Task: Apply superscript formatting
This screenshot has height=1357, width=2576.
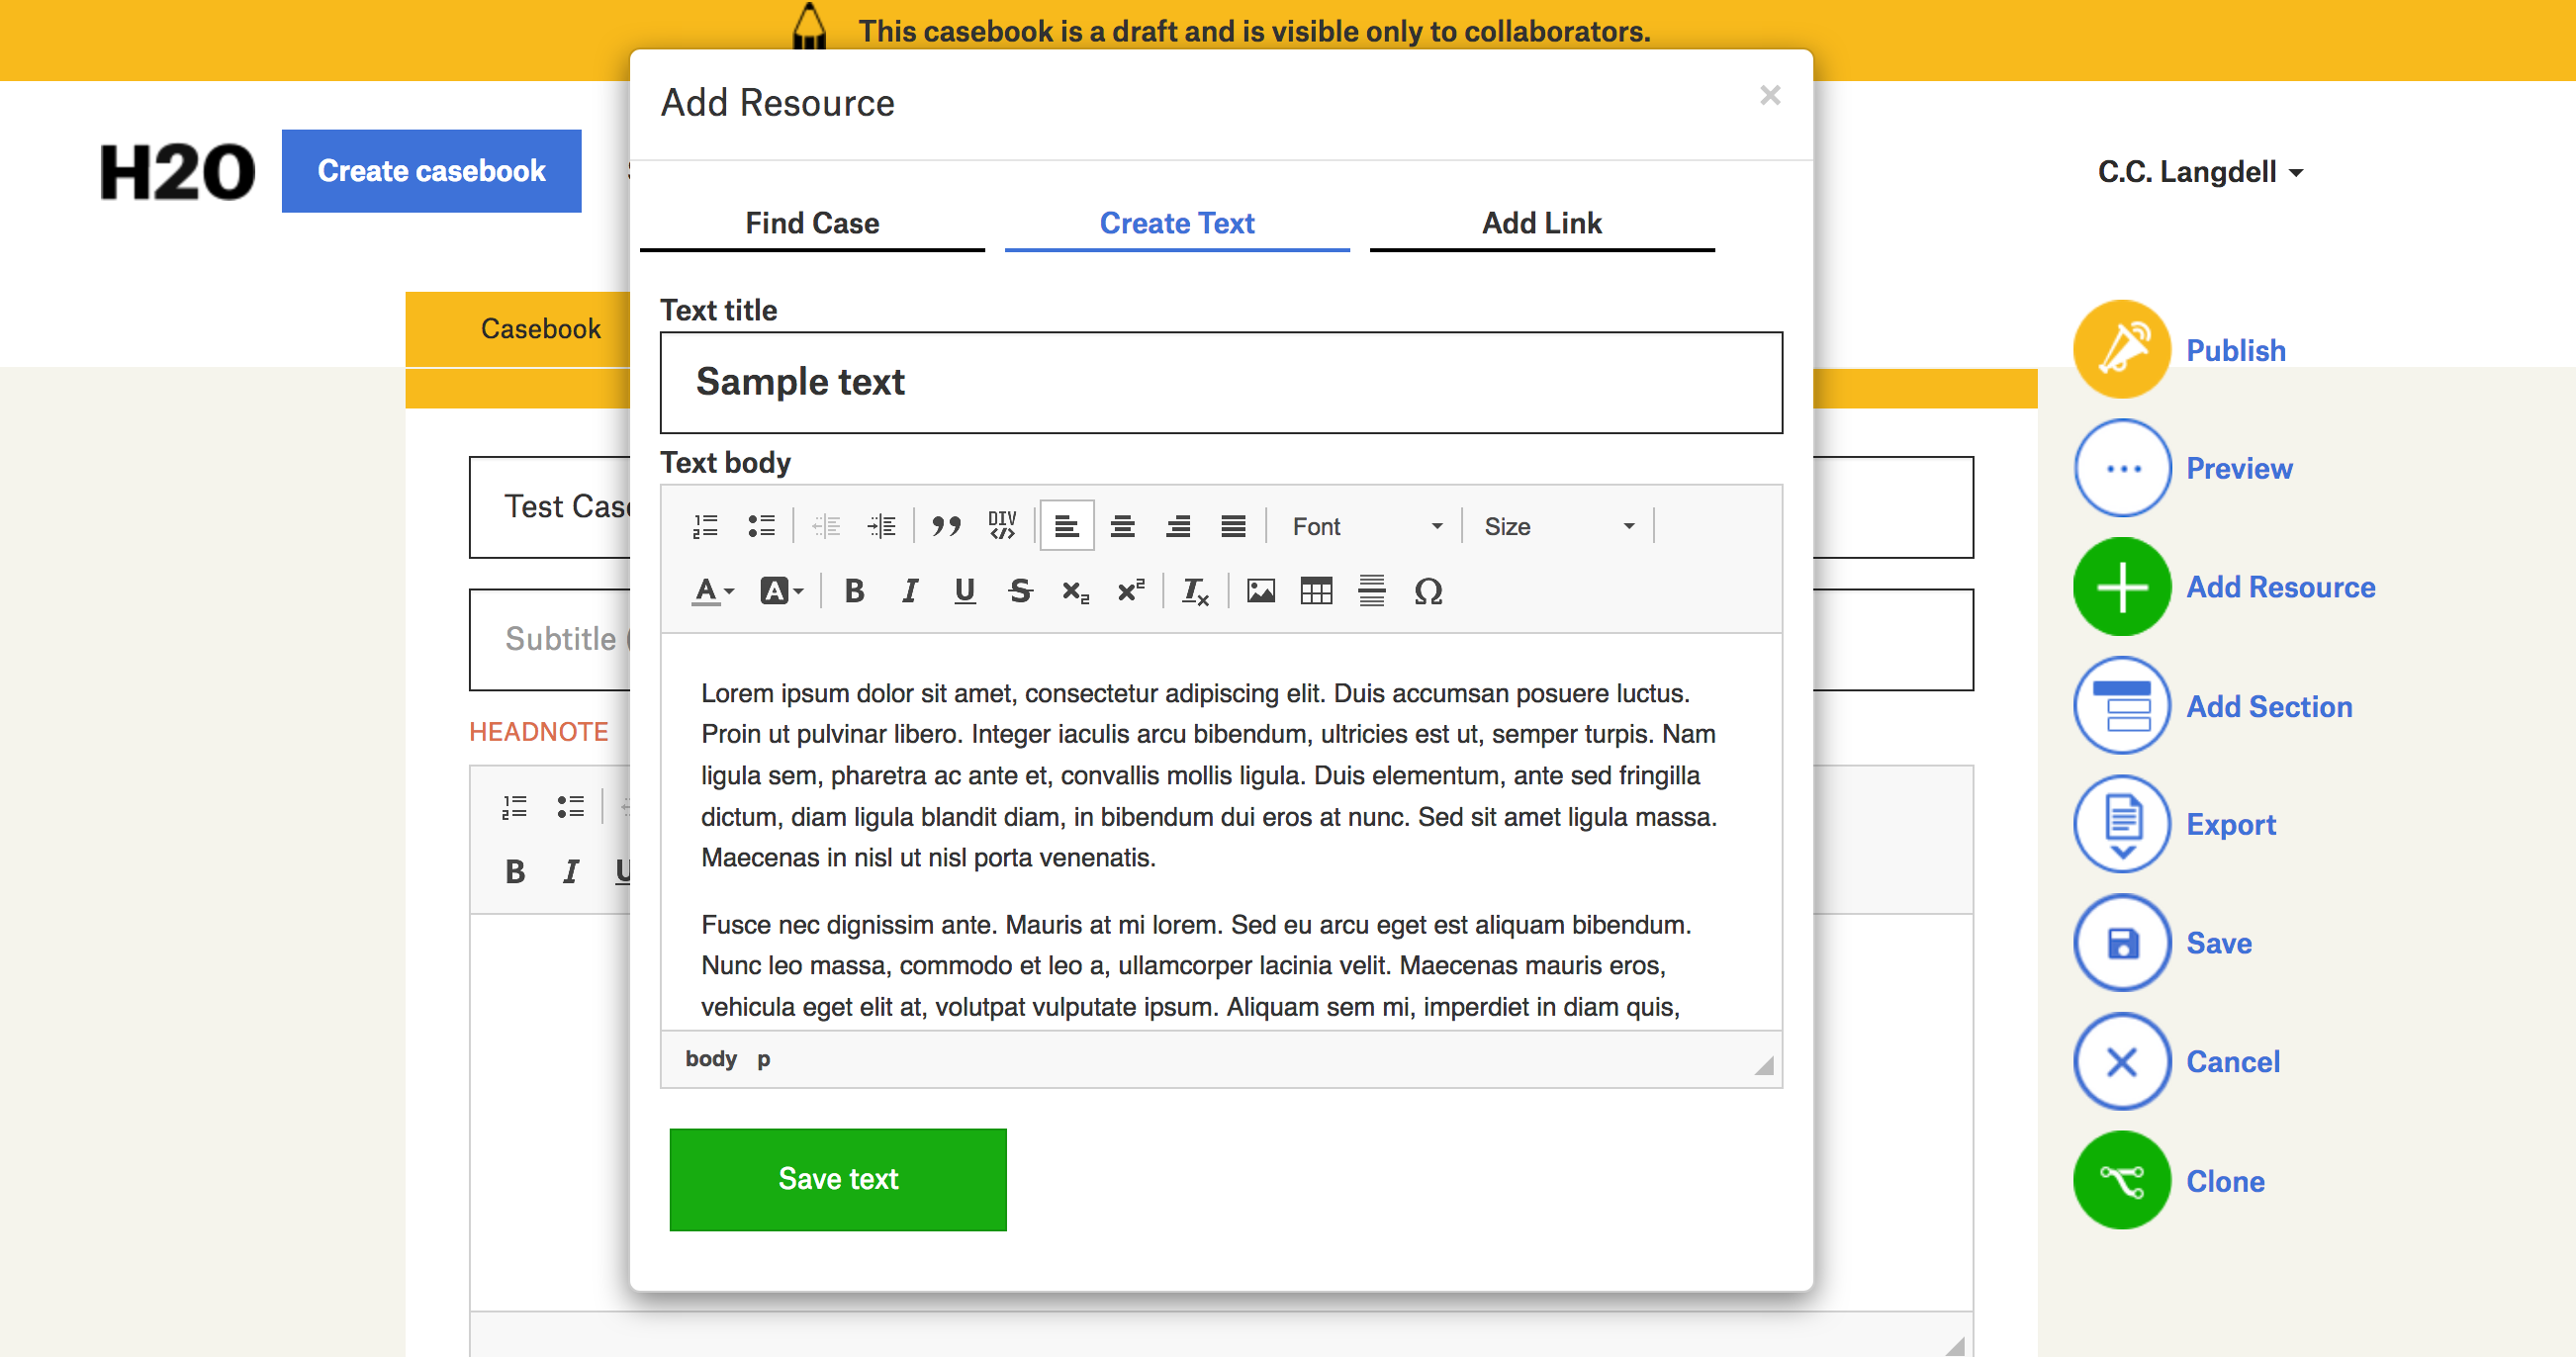Action: coord(1131,591)
